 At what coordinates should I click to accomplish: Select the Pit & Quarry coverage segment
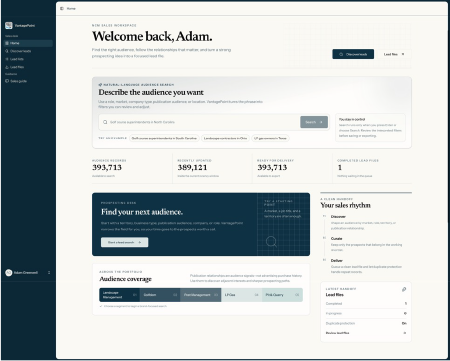click(x=282, y=295)
